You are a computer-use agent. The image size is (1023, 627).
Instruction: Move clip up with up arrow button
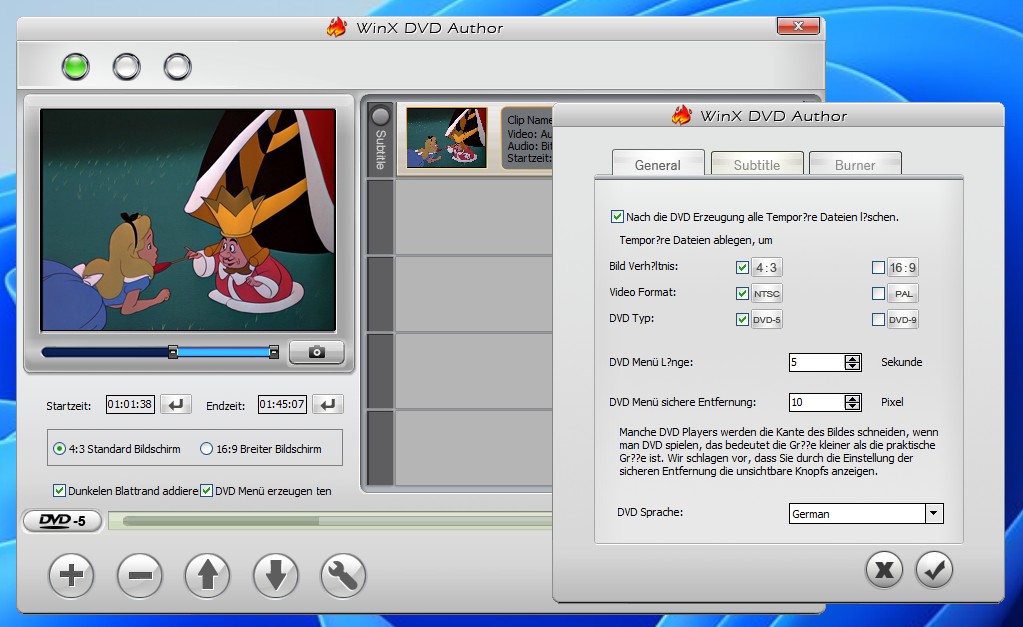(x=207, y=575)
